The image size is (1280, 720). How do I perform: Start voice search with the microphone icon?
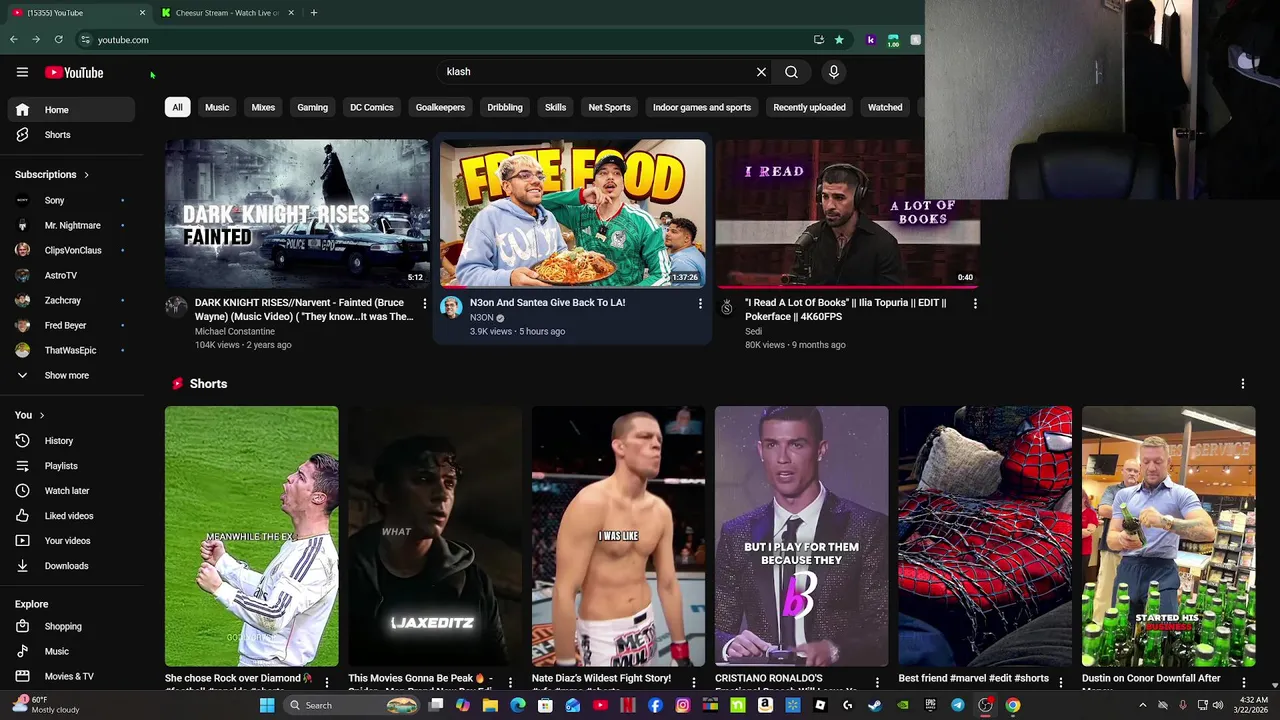tap(833, 72)
